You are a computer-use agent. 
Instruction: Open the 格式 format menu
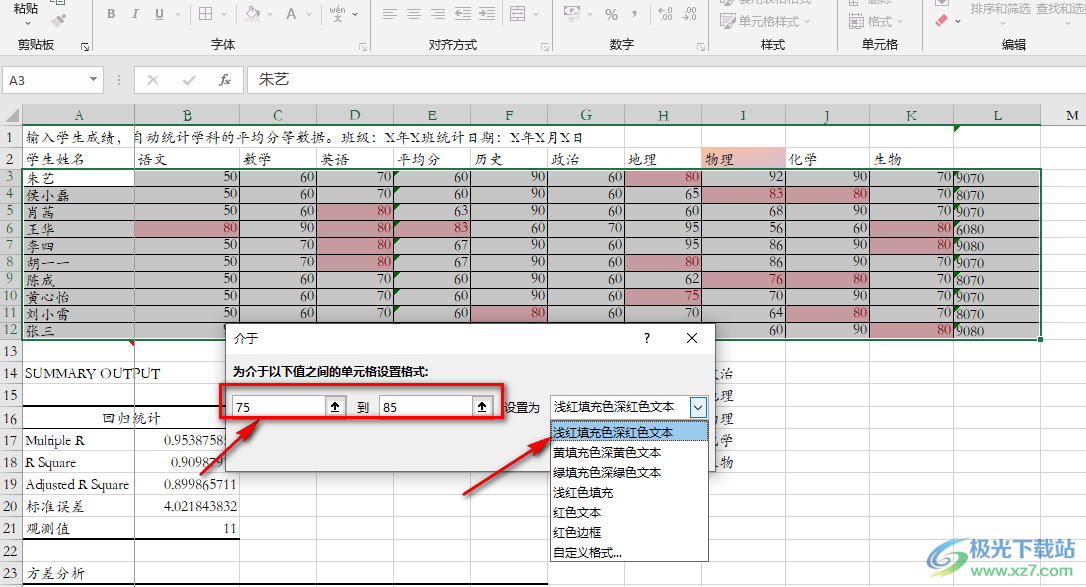point(876,21)
